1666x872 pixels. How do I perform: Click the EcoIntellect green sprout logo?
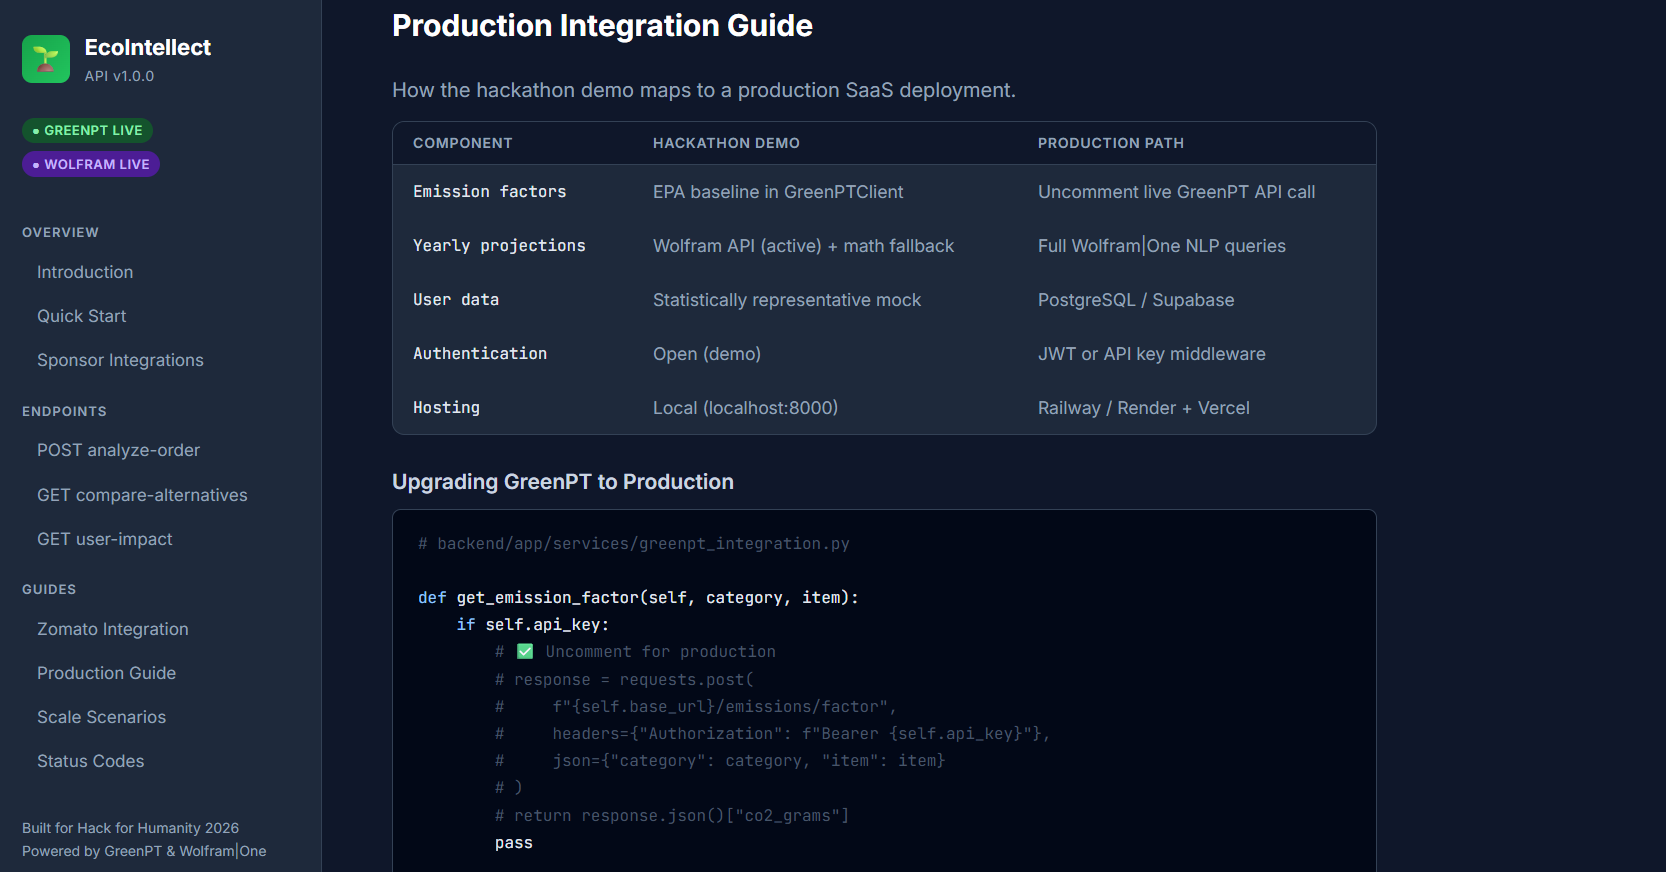click(x=46, y=59)
